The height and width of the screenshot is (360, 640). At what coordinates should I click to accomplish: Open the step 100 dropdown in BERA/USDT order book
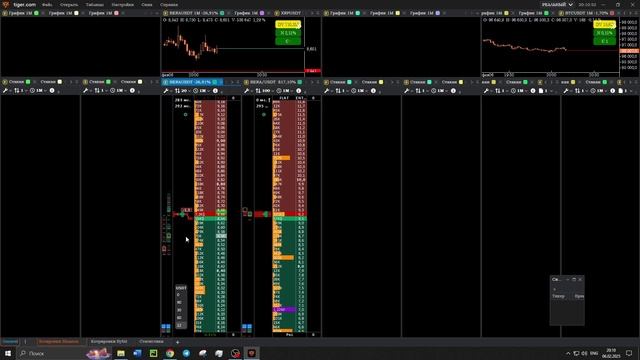(268, 91)
